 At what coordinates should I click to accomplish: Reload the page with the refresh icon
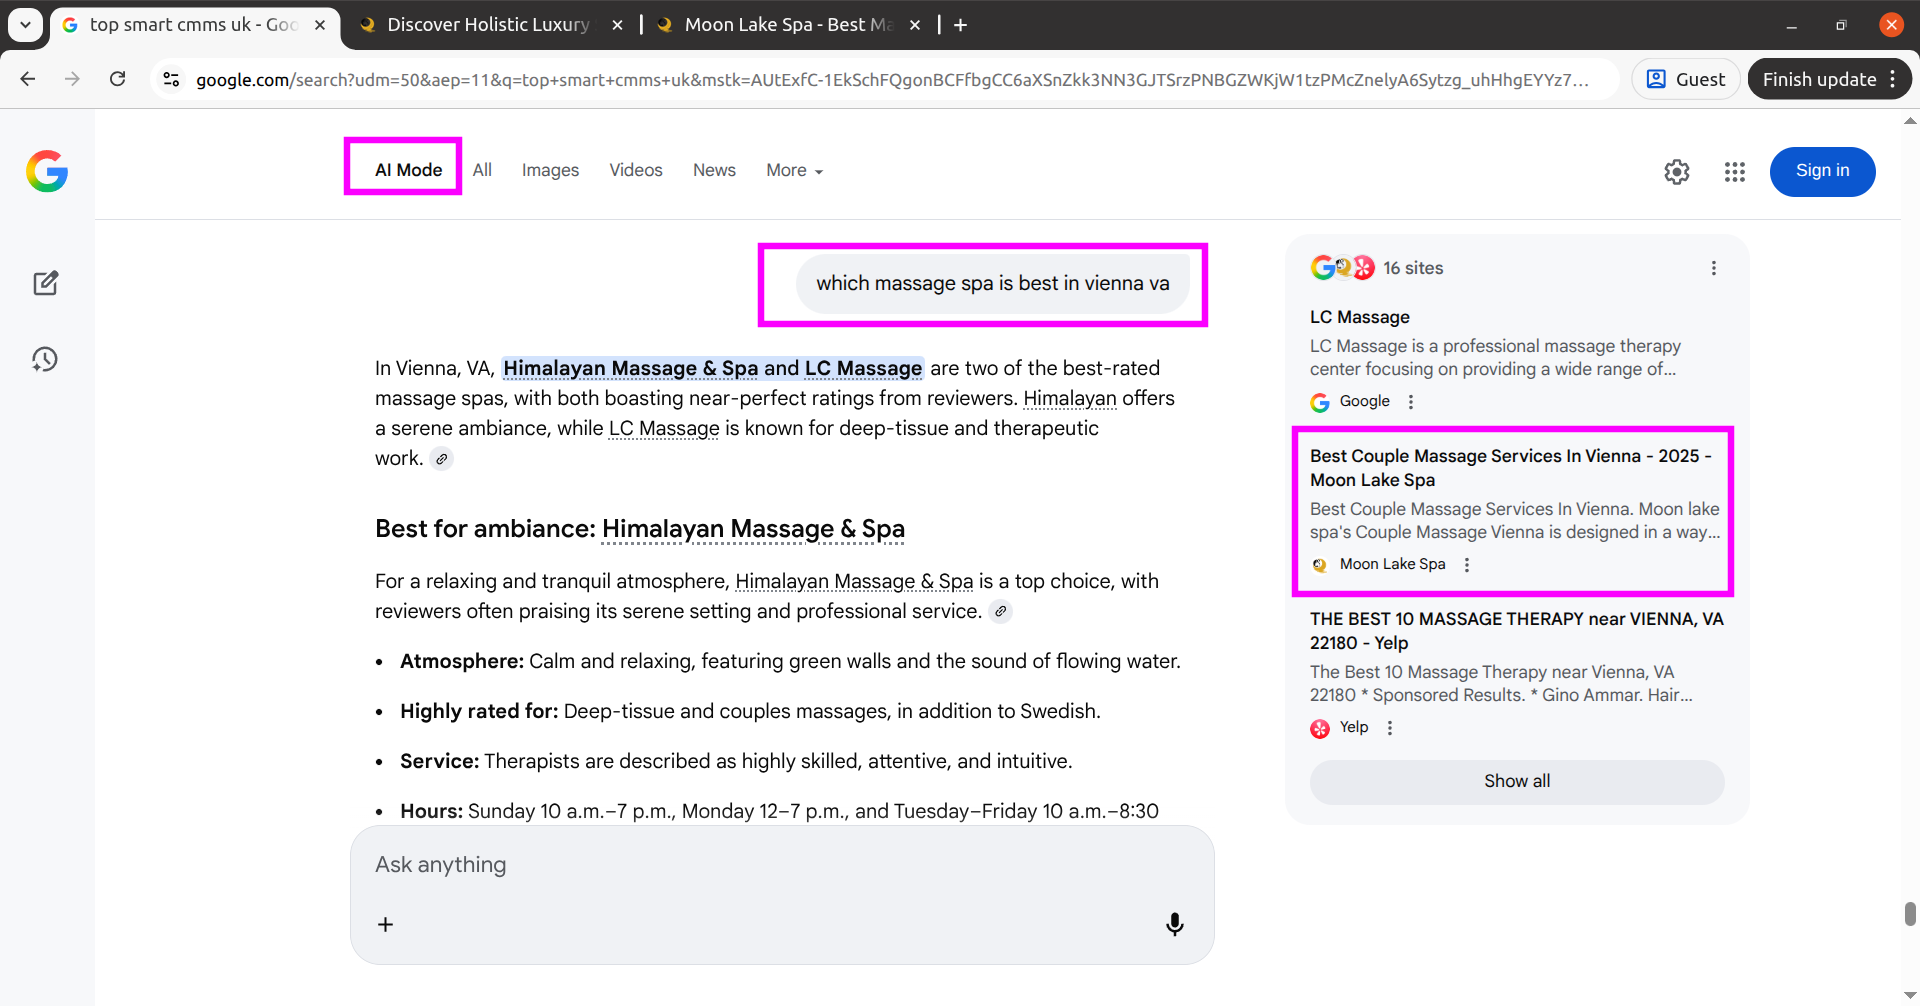pyautogui.click(x=117, y=79)
